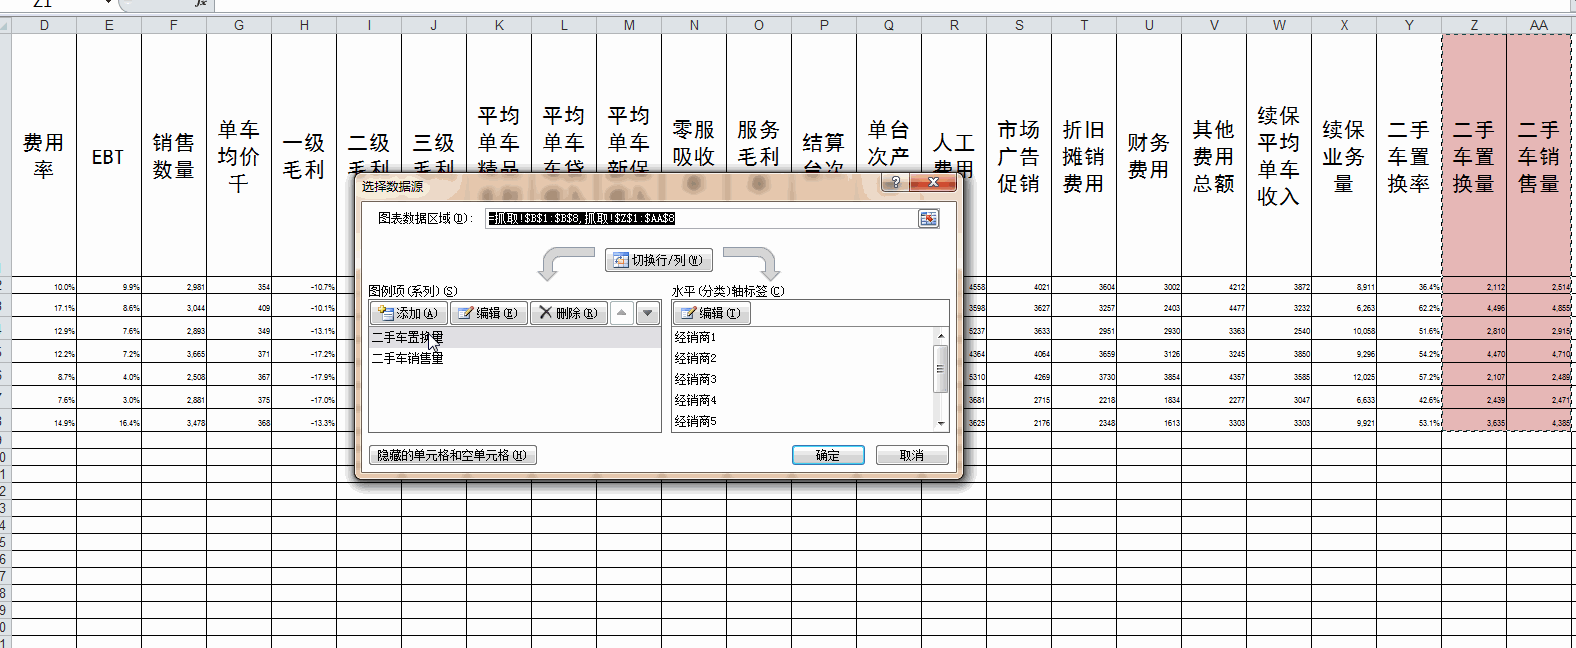Image resolution: width=1576 pixels, height=648 pixels.
Task: Cancel the dialog with 取消
Action: (x=911, y=455)
